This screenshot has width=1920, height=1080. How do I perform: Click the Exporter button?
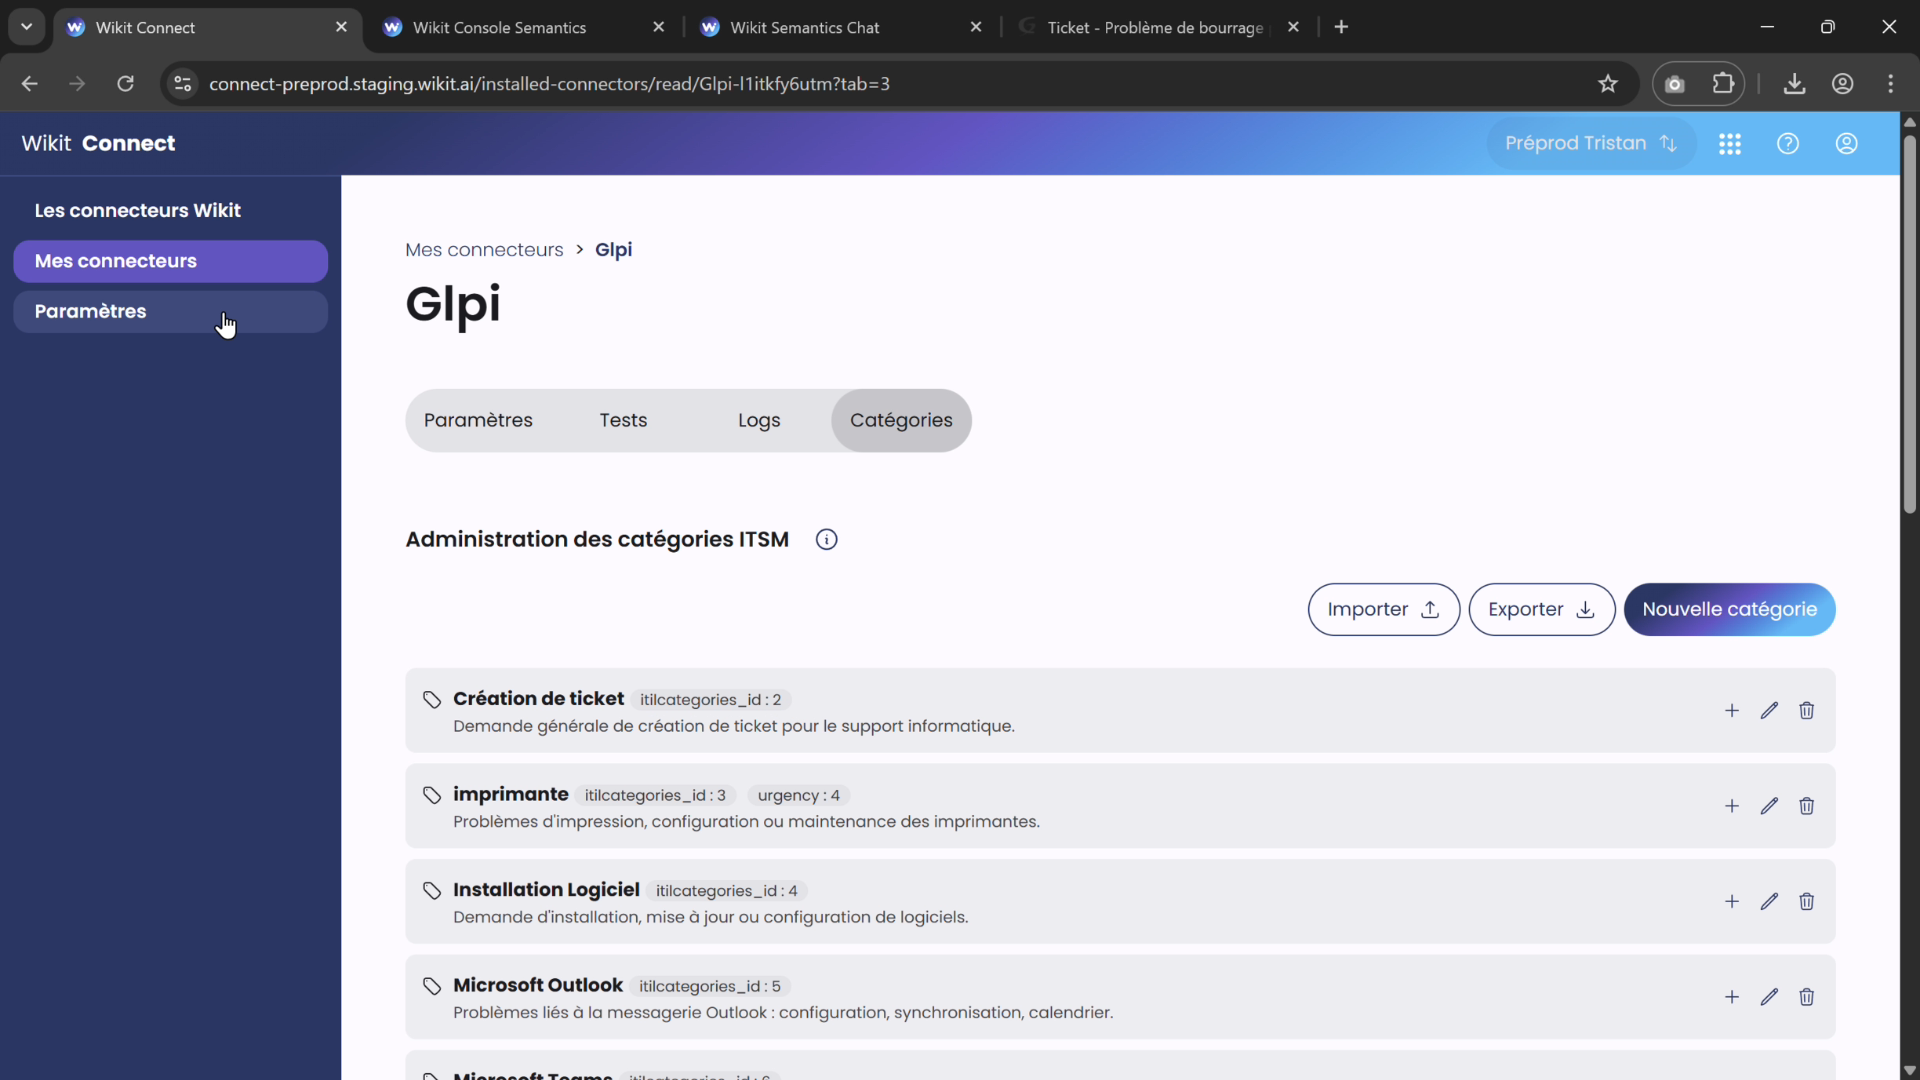(1541, 609)
